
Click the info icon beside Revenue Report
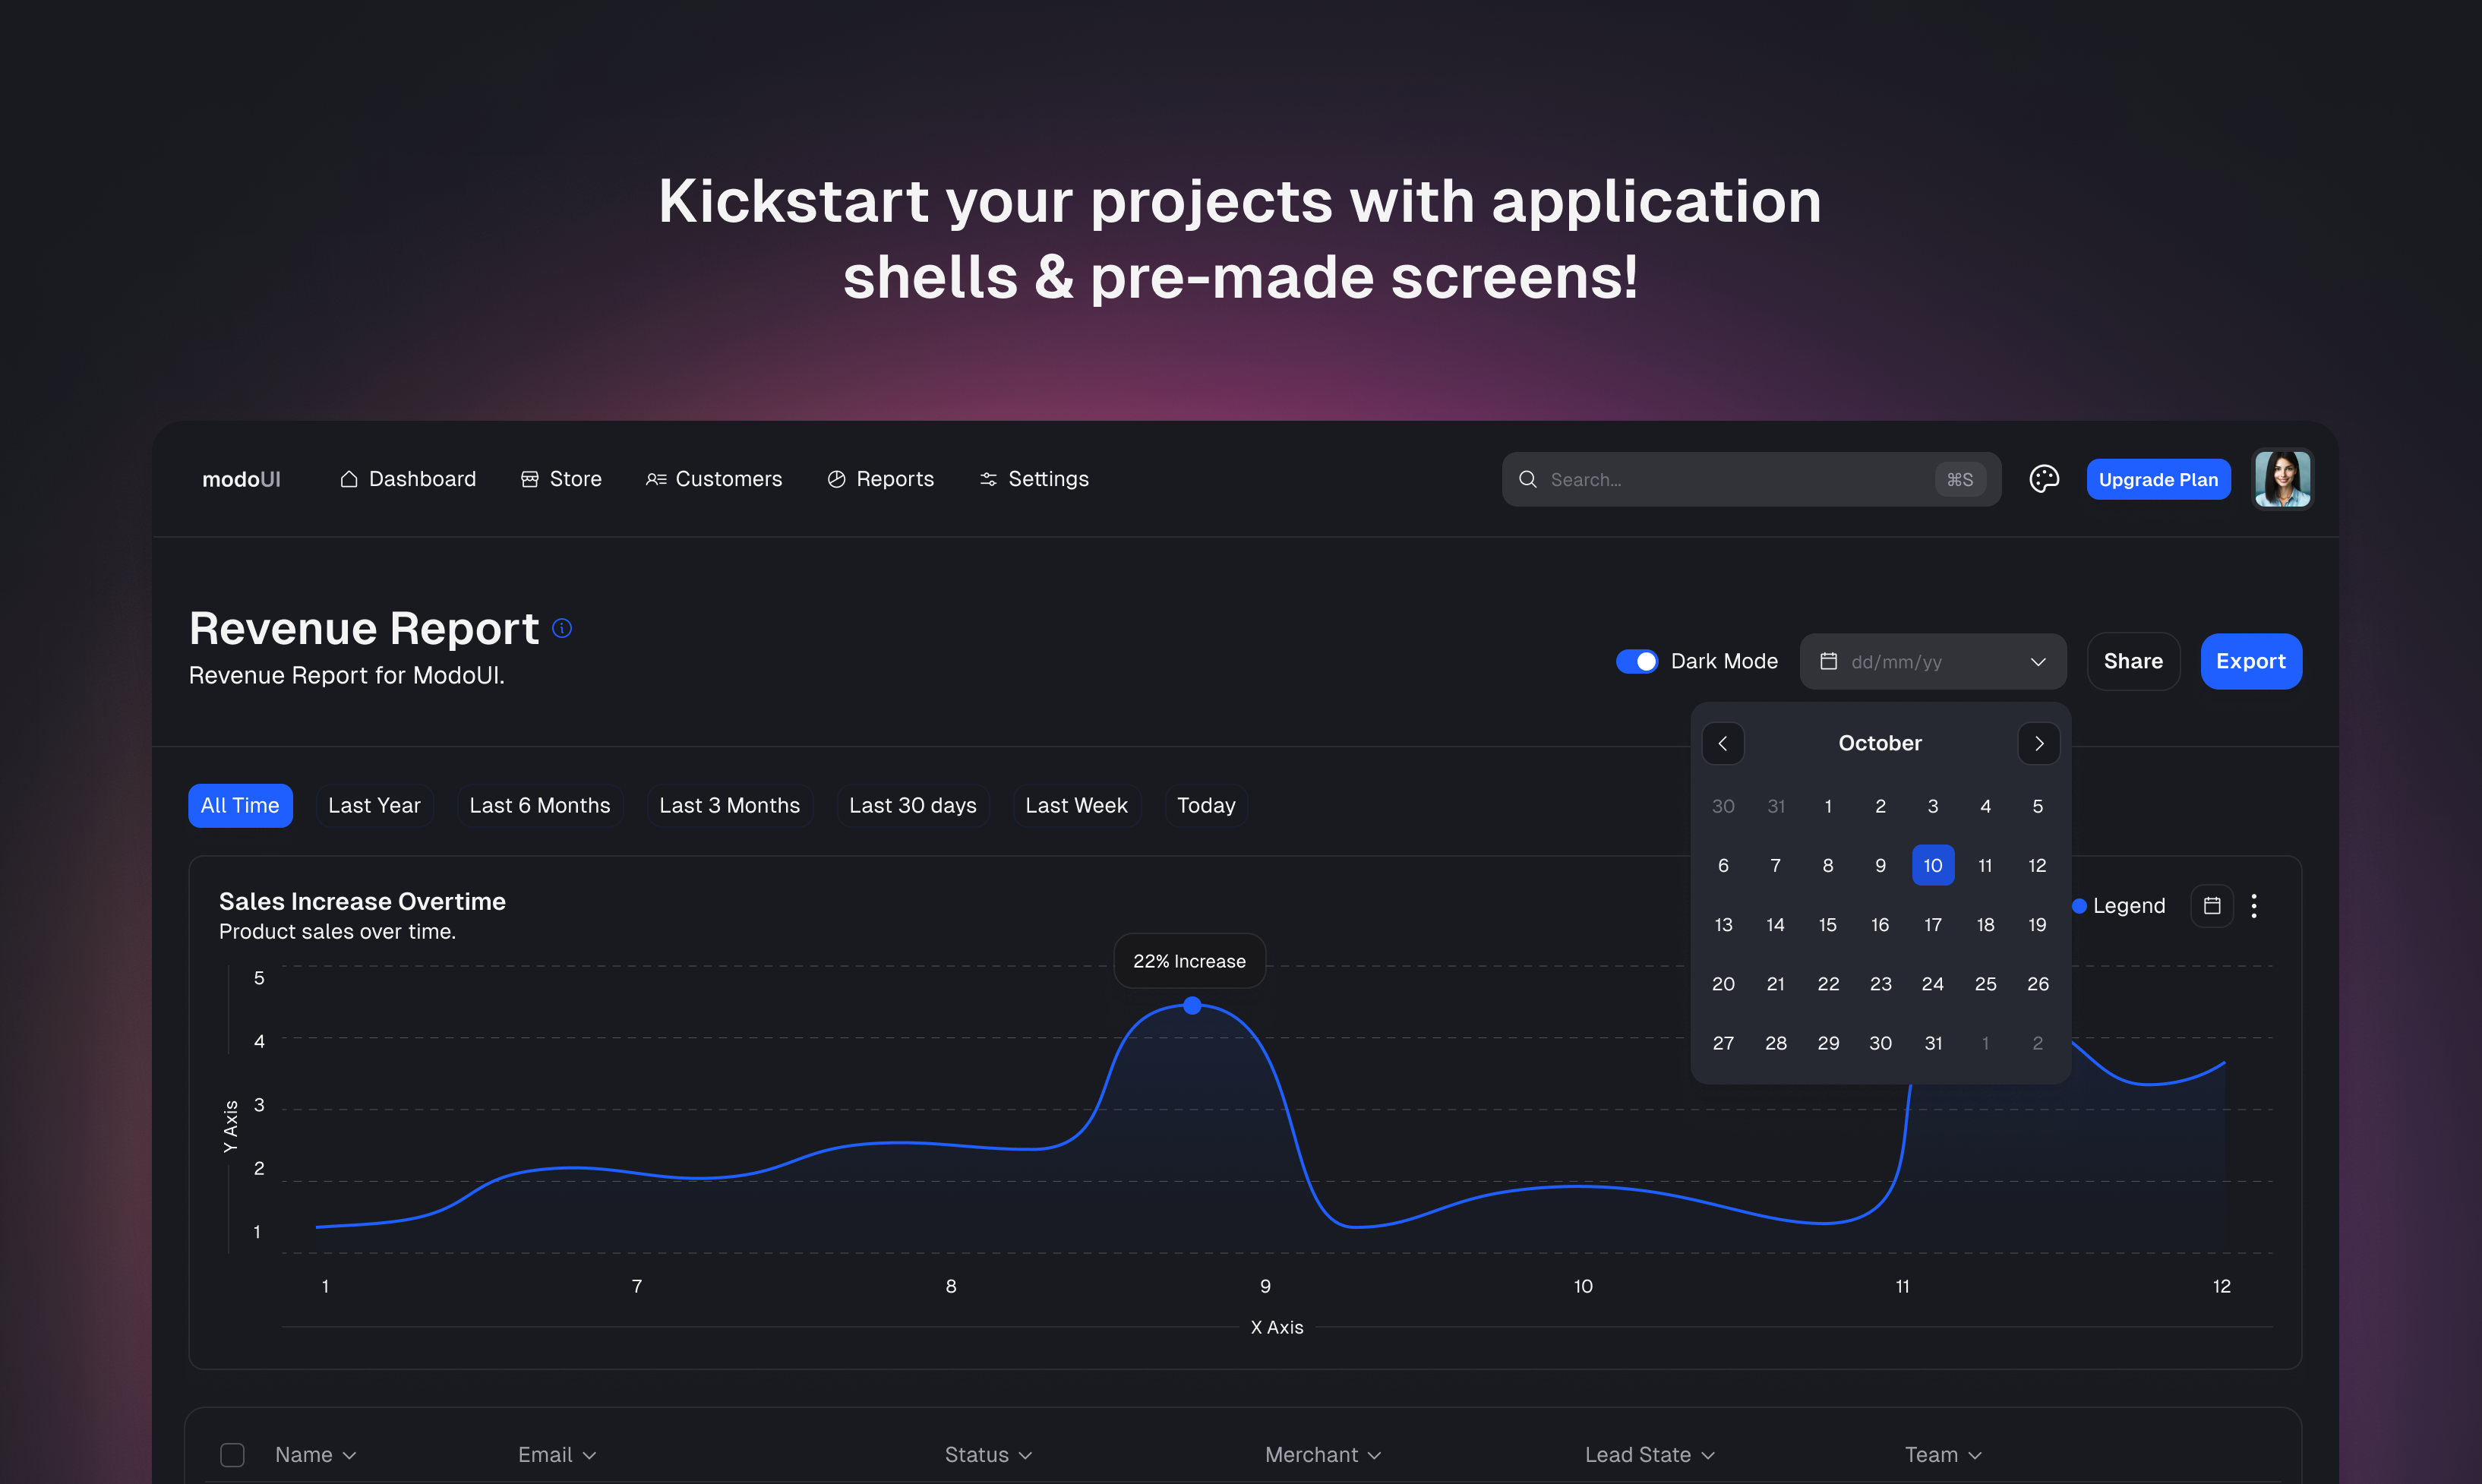pyautogui.click(x=562, y=628)
